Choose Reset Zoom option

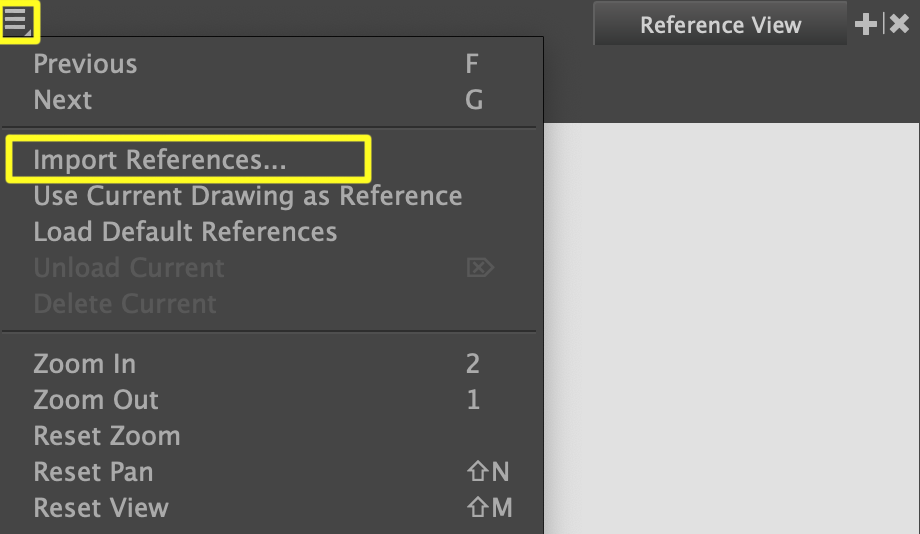coord(107,436)
